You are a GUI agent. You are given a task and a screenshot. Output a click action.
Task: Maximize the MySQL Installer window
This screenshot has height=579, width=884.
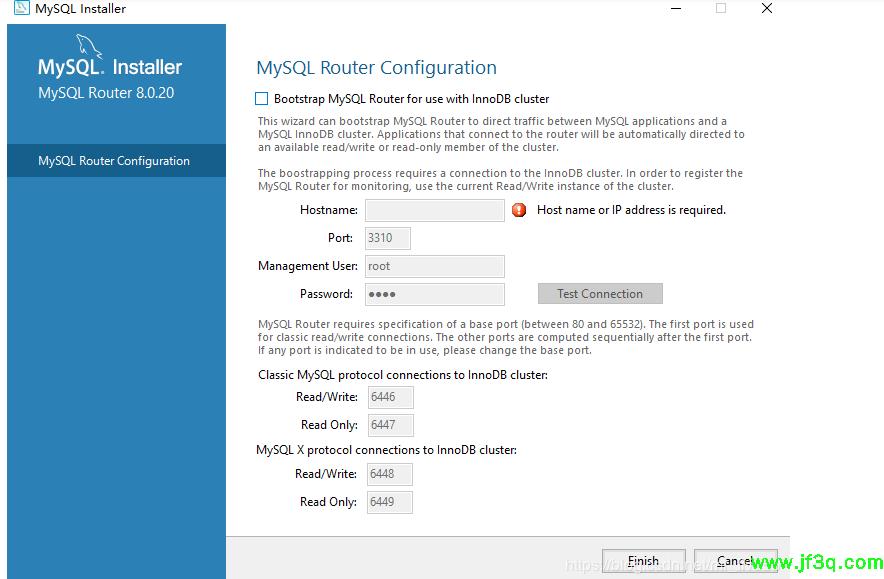coord(720,9)
